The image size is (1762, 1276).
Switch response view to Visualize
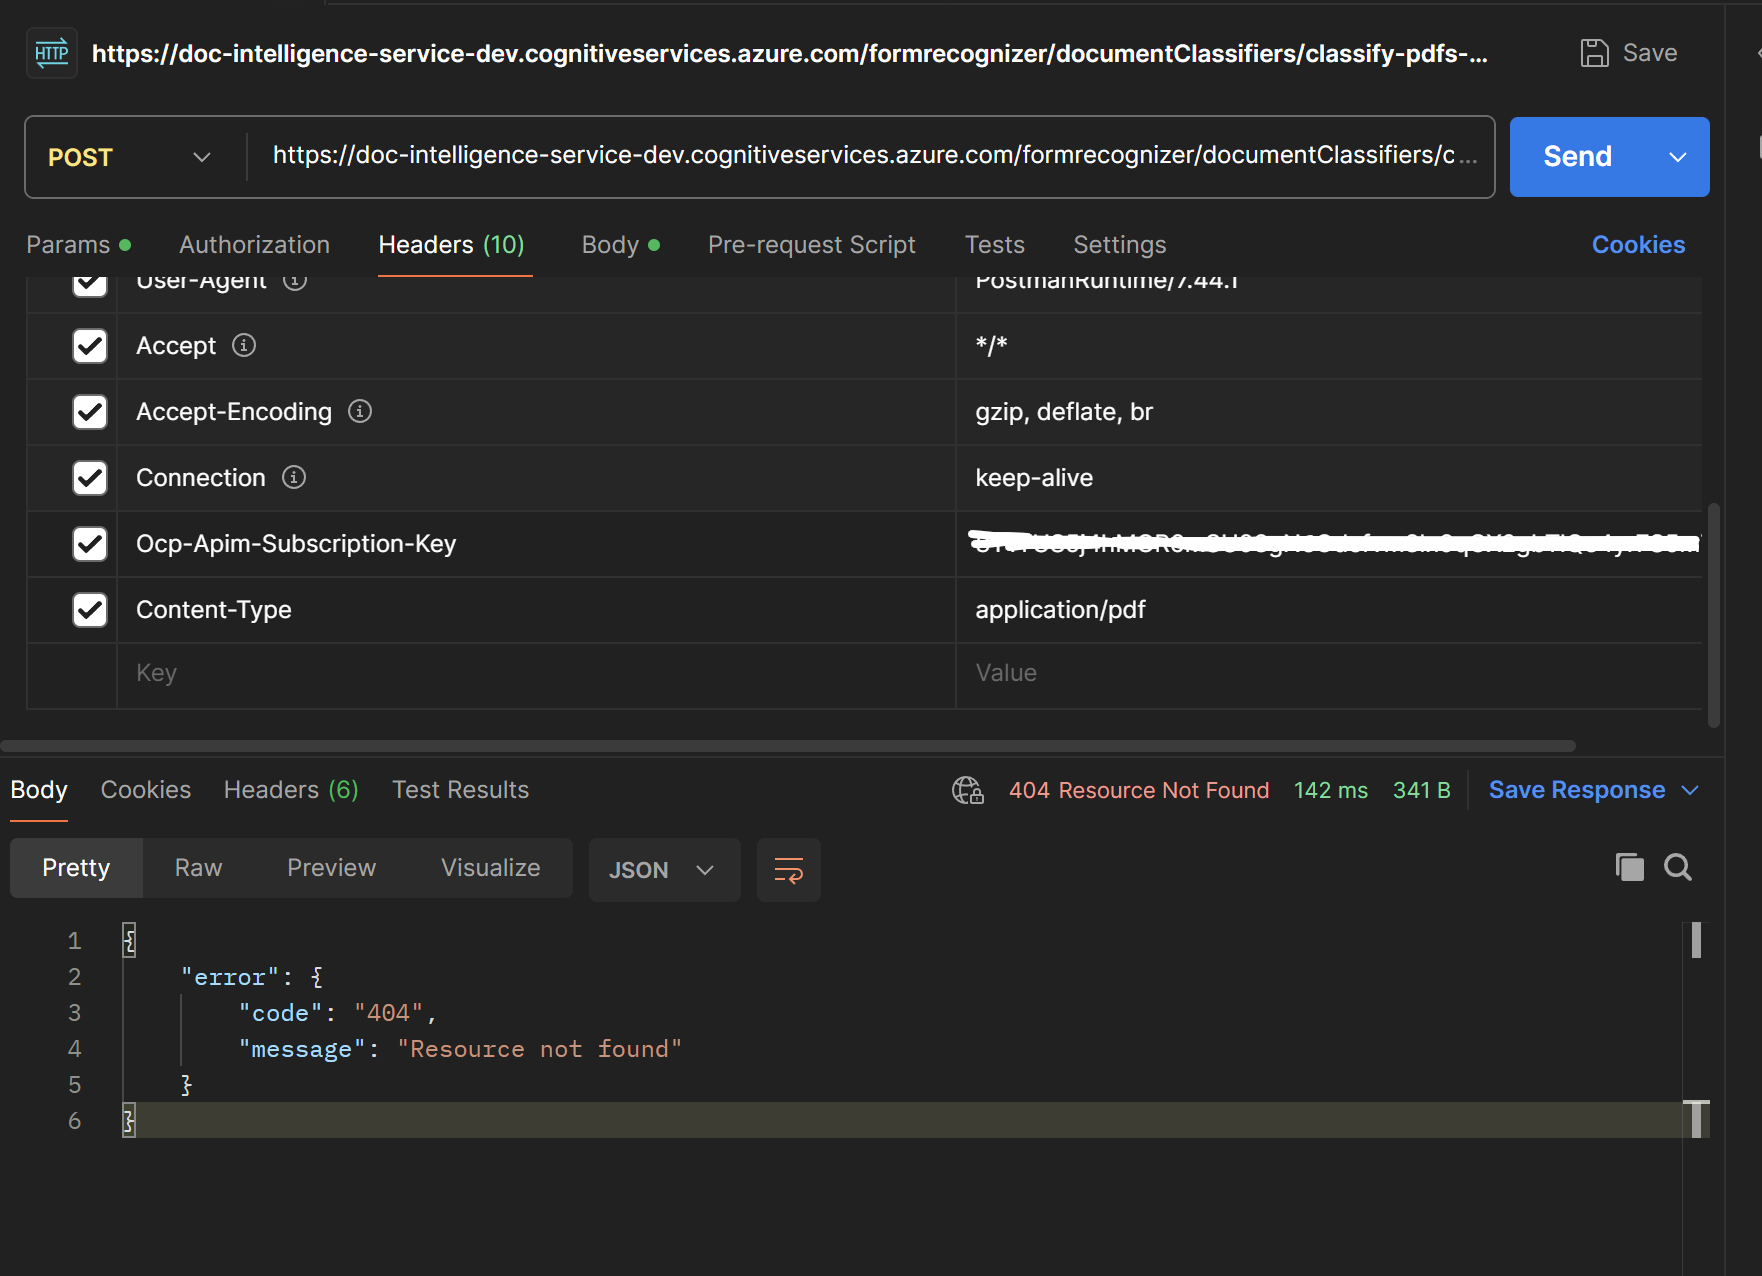coord(490,868)
